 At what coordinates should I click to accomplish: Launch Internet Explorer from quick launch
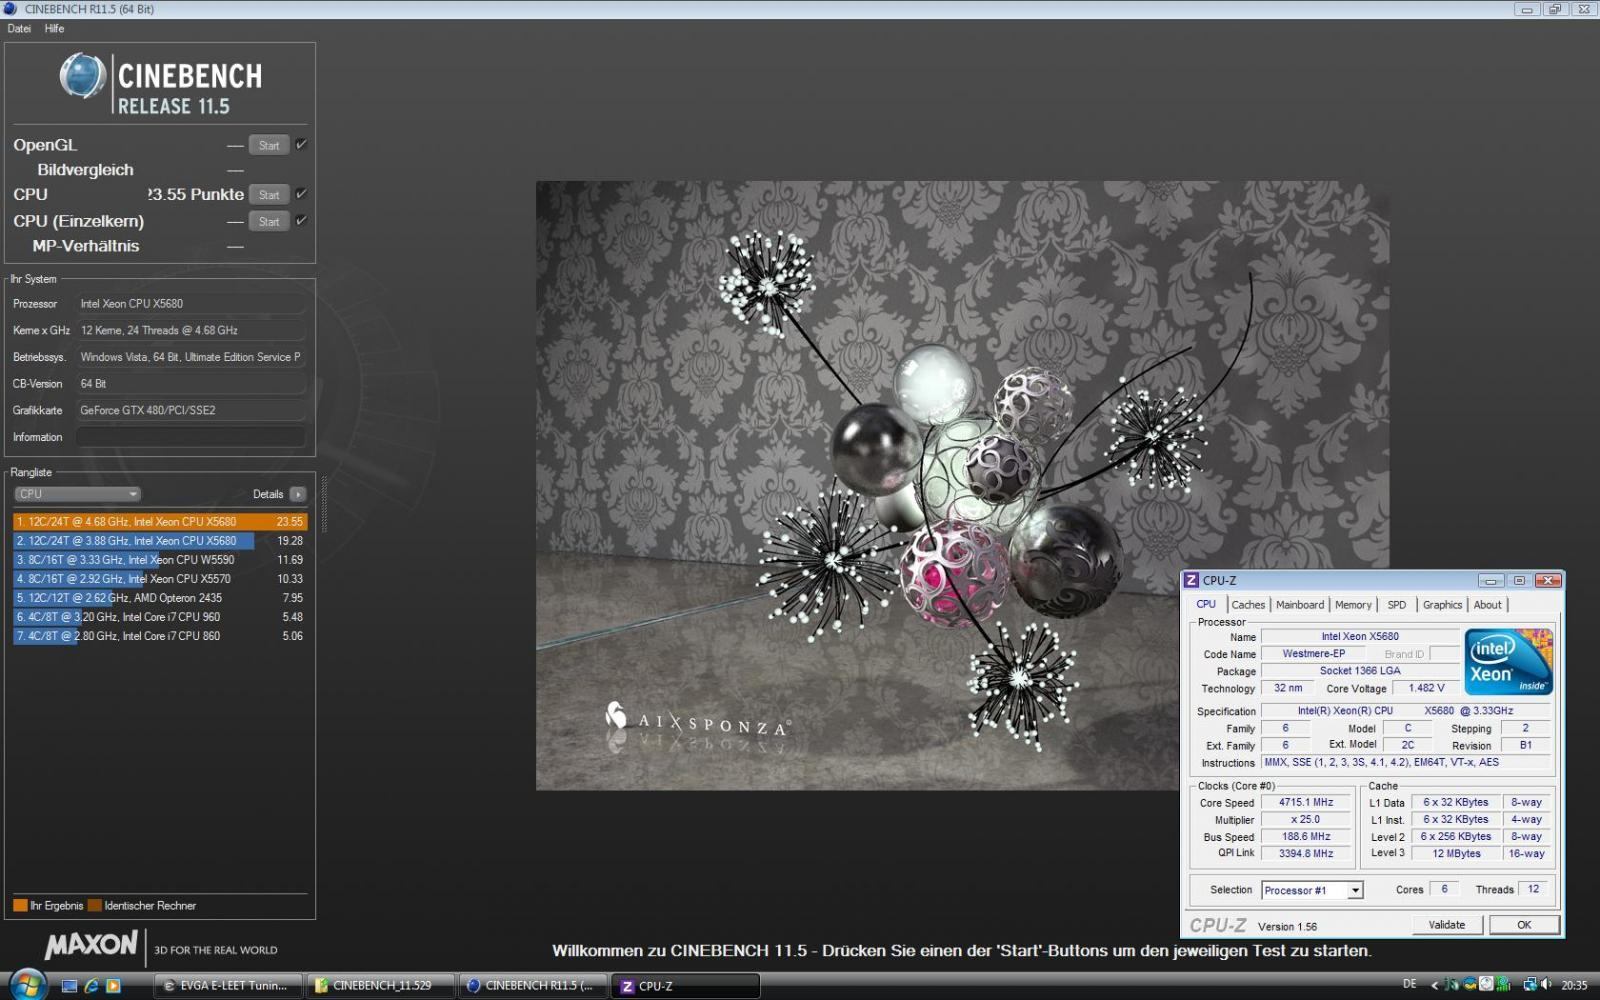pyautogui.click(x=91, y=986)
